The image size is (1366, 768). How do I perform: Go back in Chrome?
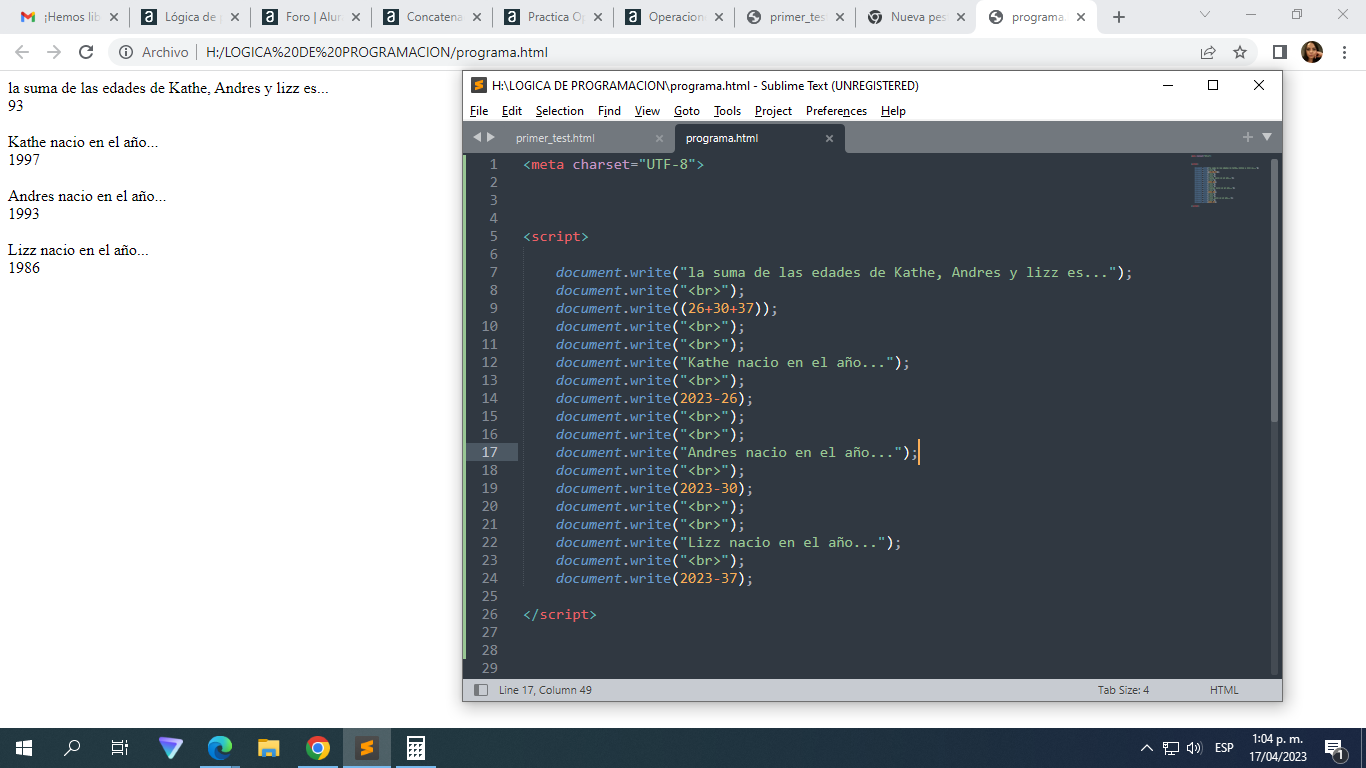pos(22,52)
